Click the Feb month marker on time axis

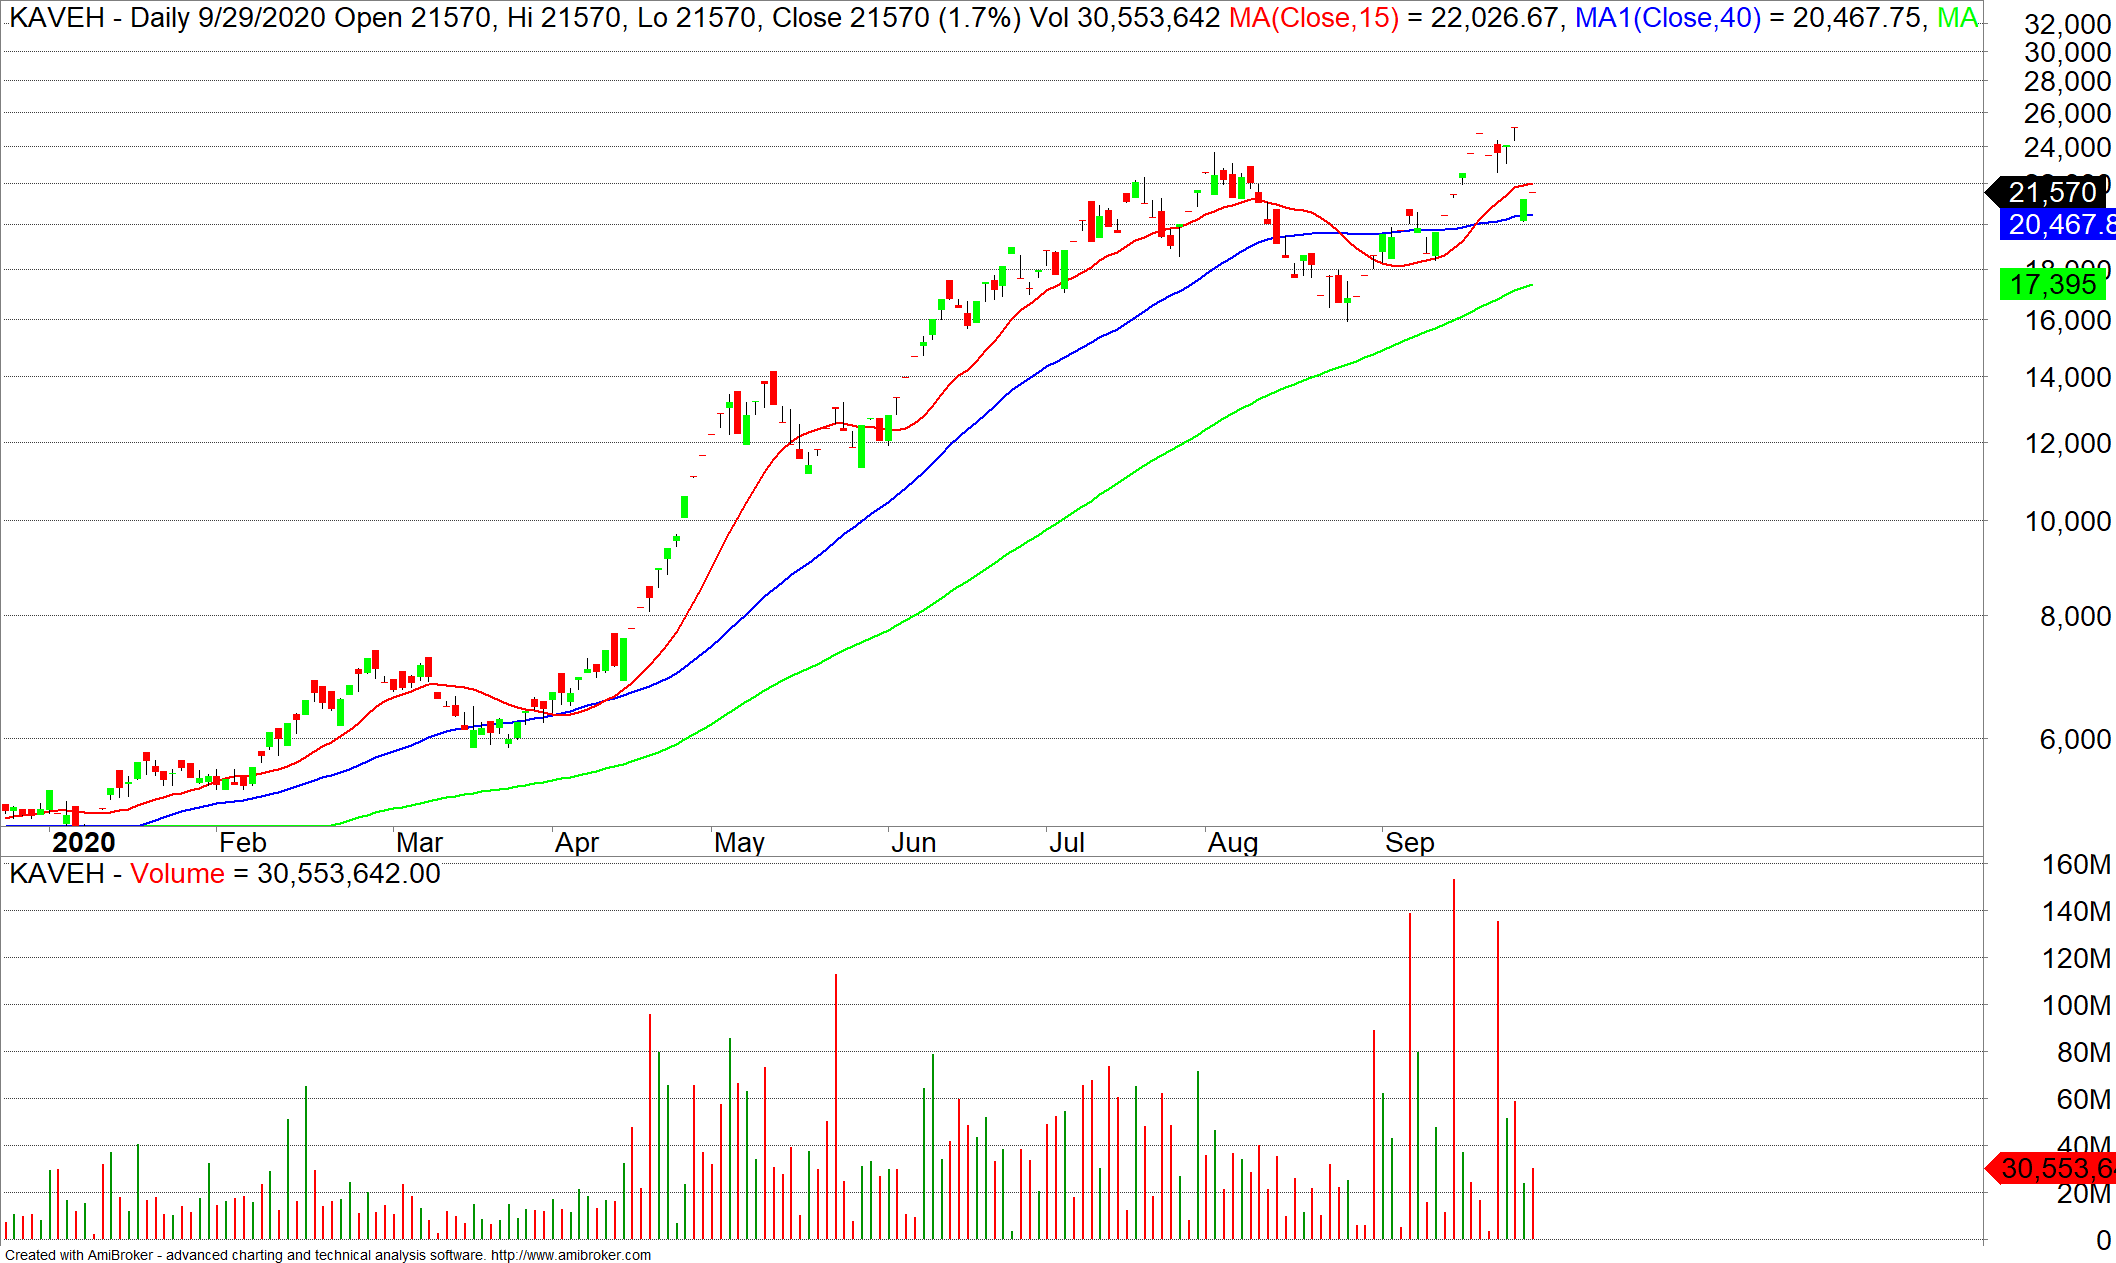(x=242, y=842)
